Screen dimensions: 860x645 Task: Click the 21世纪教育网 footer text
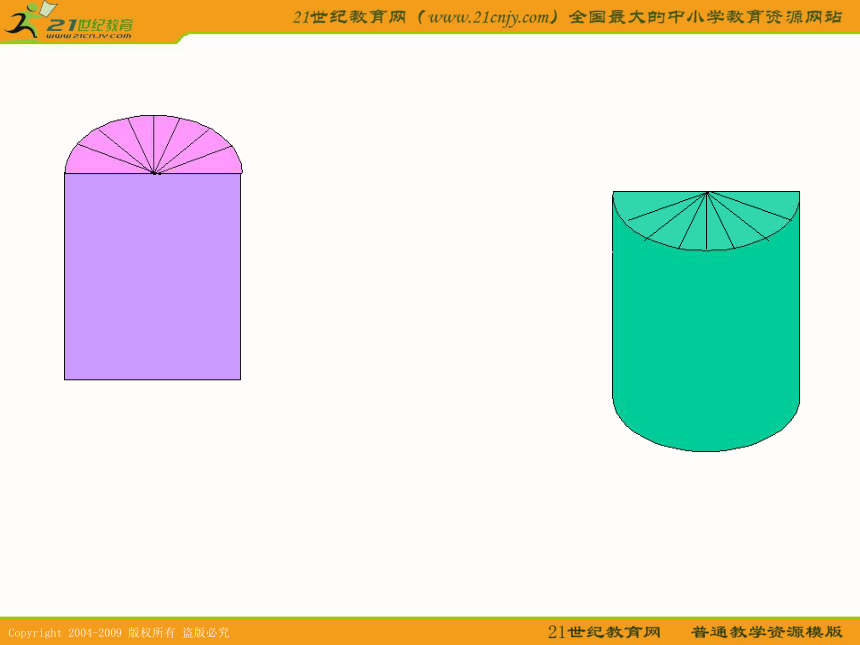(604, 632)
